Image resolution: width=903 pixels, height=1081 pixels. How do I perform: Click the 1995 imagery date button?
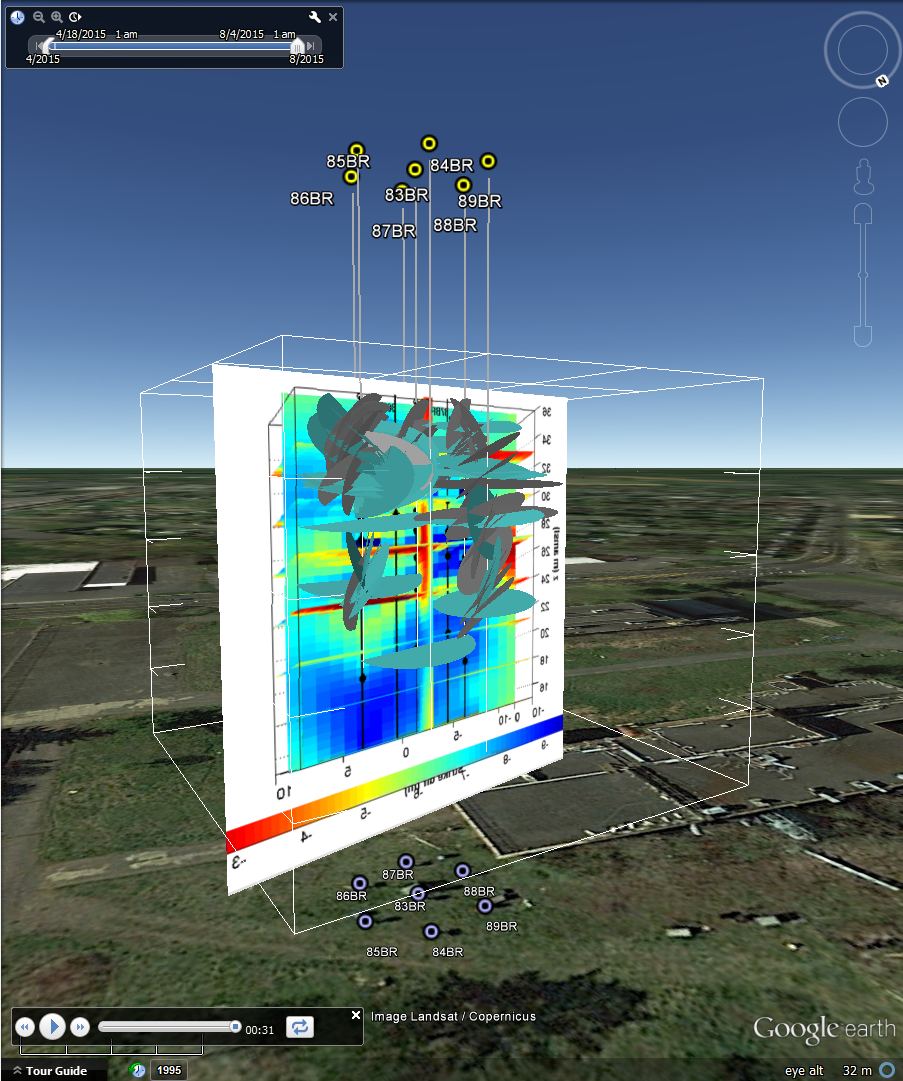coord(169,1071)
